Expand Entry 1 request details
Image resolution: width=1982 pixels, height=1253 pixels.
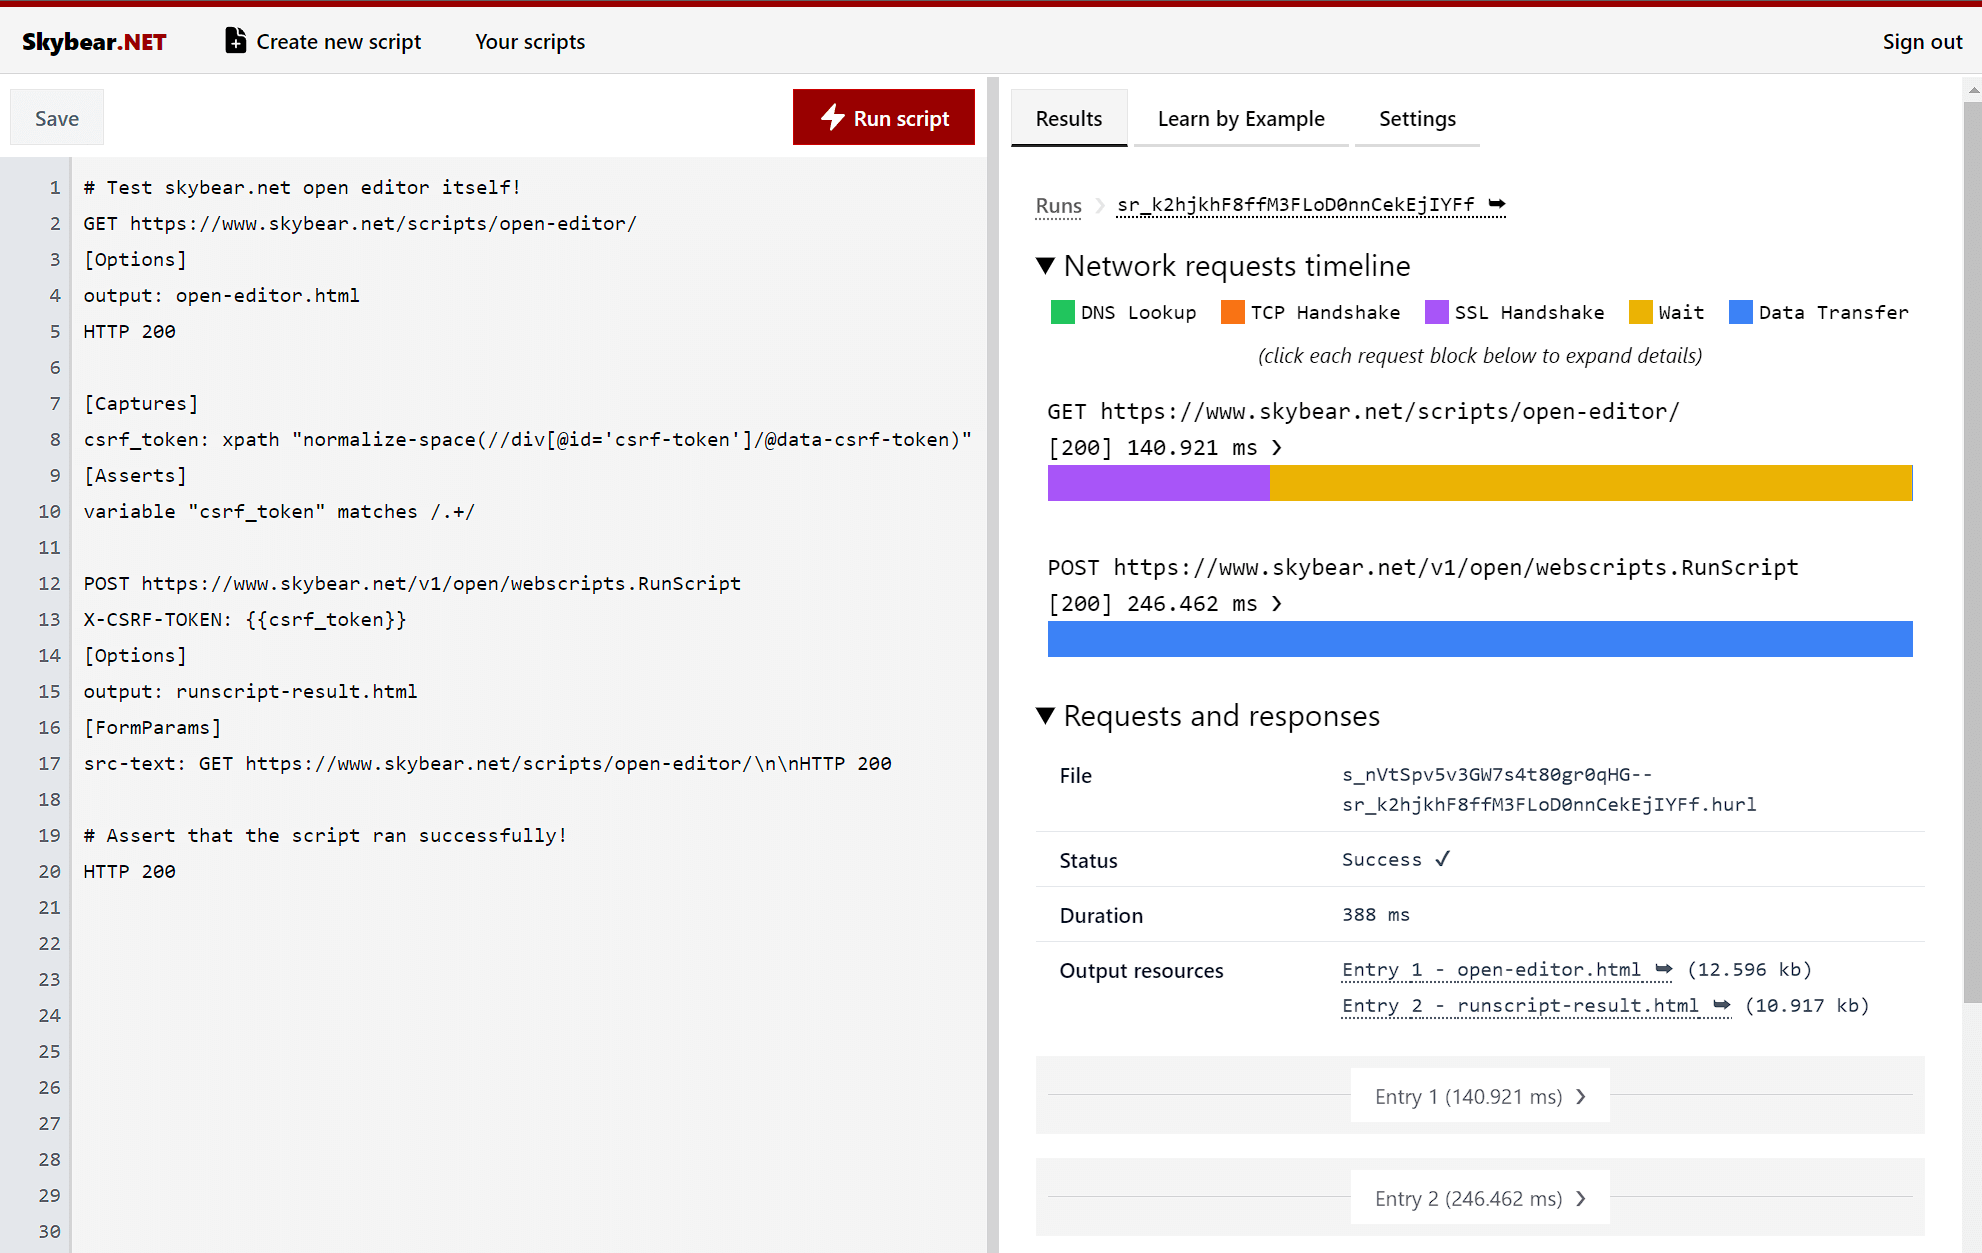tap(1478, 1096)
